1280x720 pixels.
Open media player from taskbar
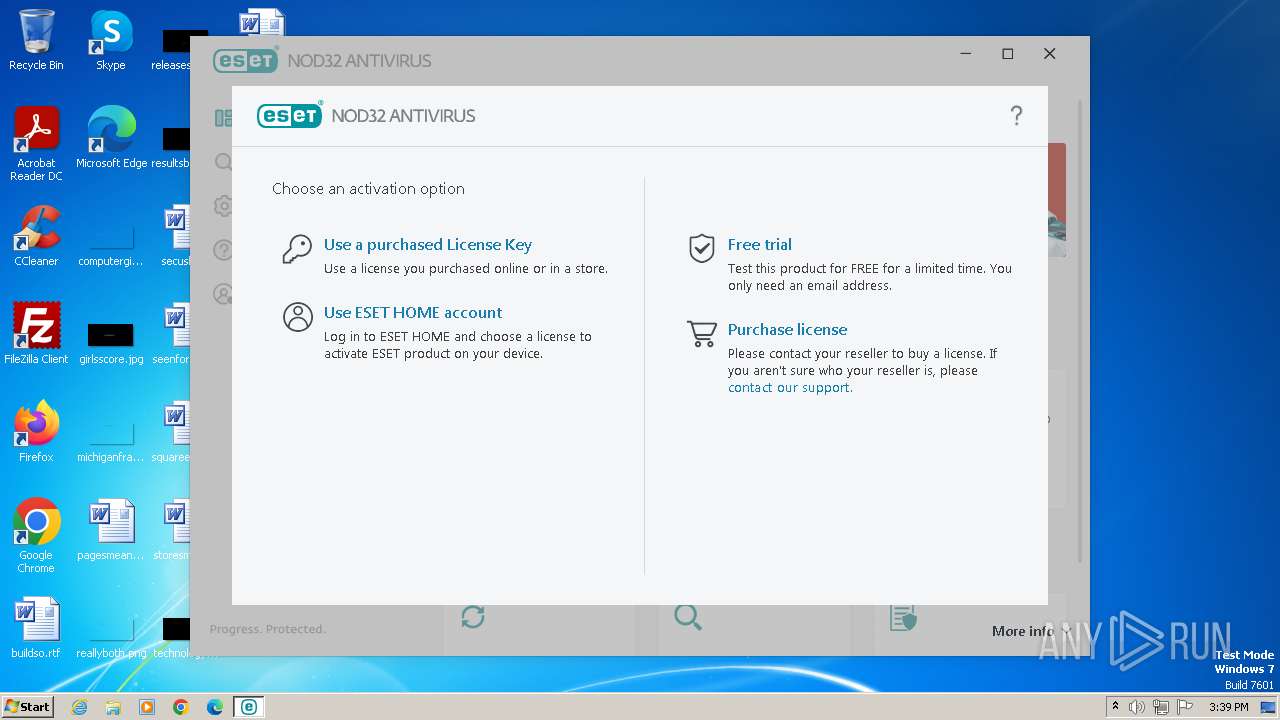point(147,707)
